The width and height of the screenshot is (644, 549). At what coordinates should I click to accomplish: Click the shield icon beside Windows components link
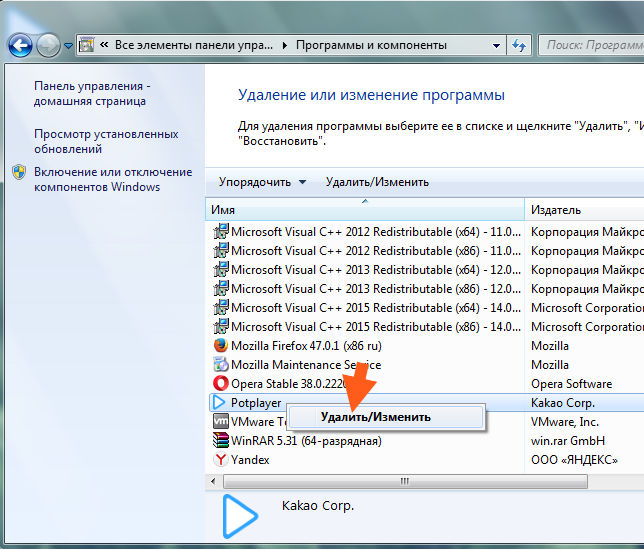19,172
